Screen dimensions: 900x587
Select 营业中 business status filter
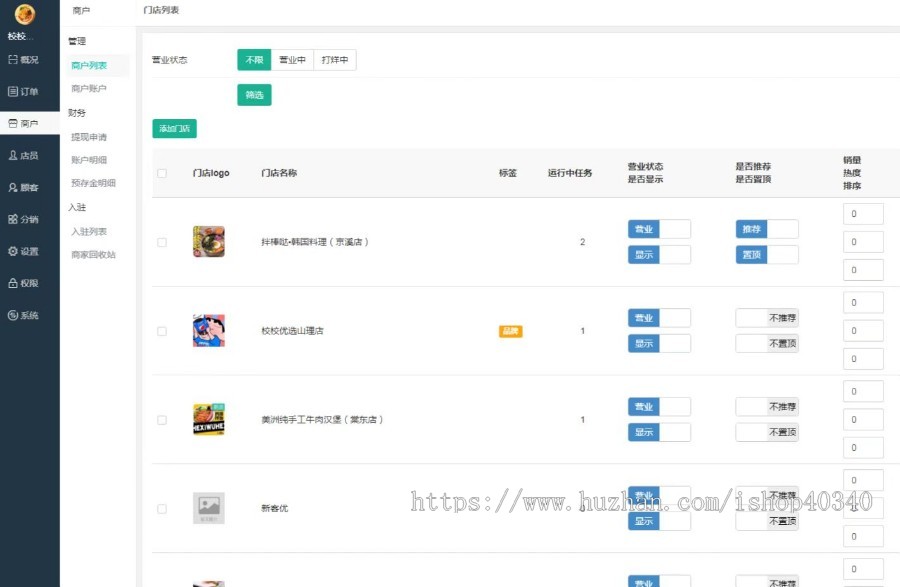(x=292, y=60)
